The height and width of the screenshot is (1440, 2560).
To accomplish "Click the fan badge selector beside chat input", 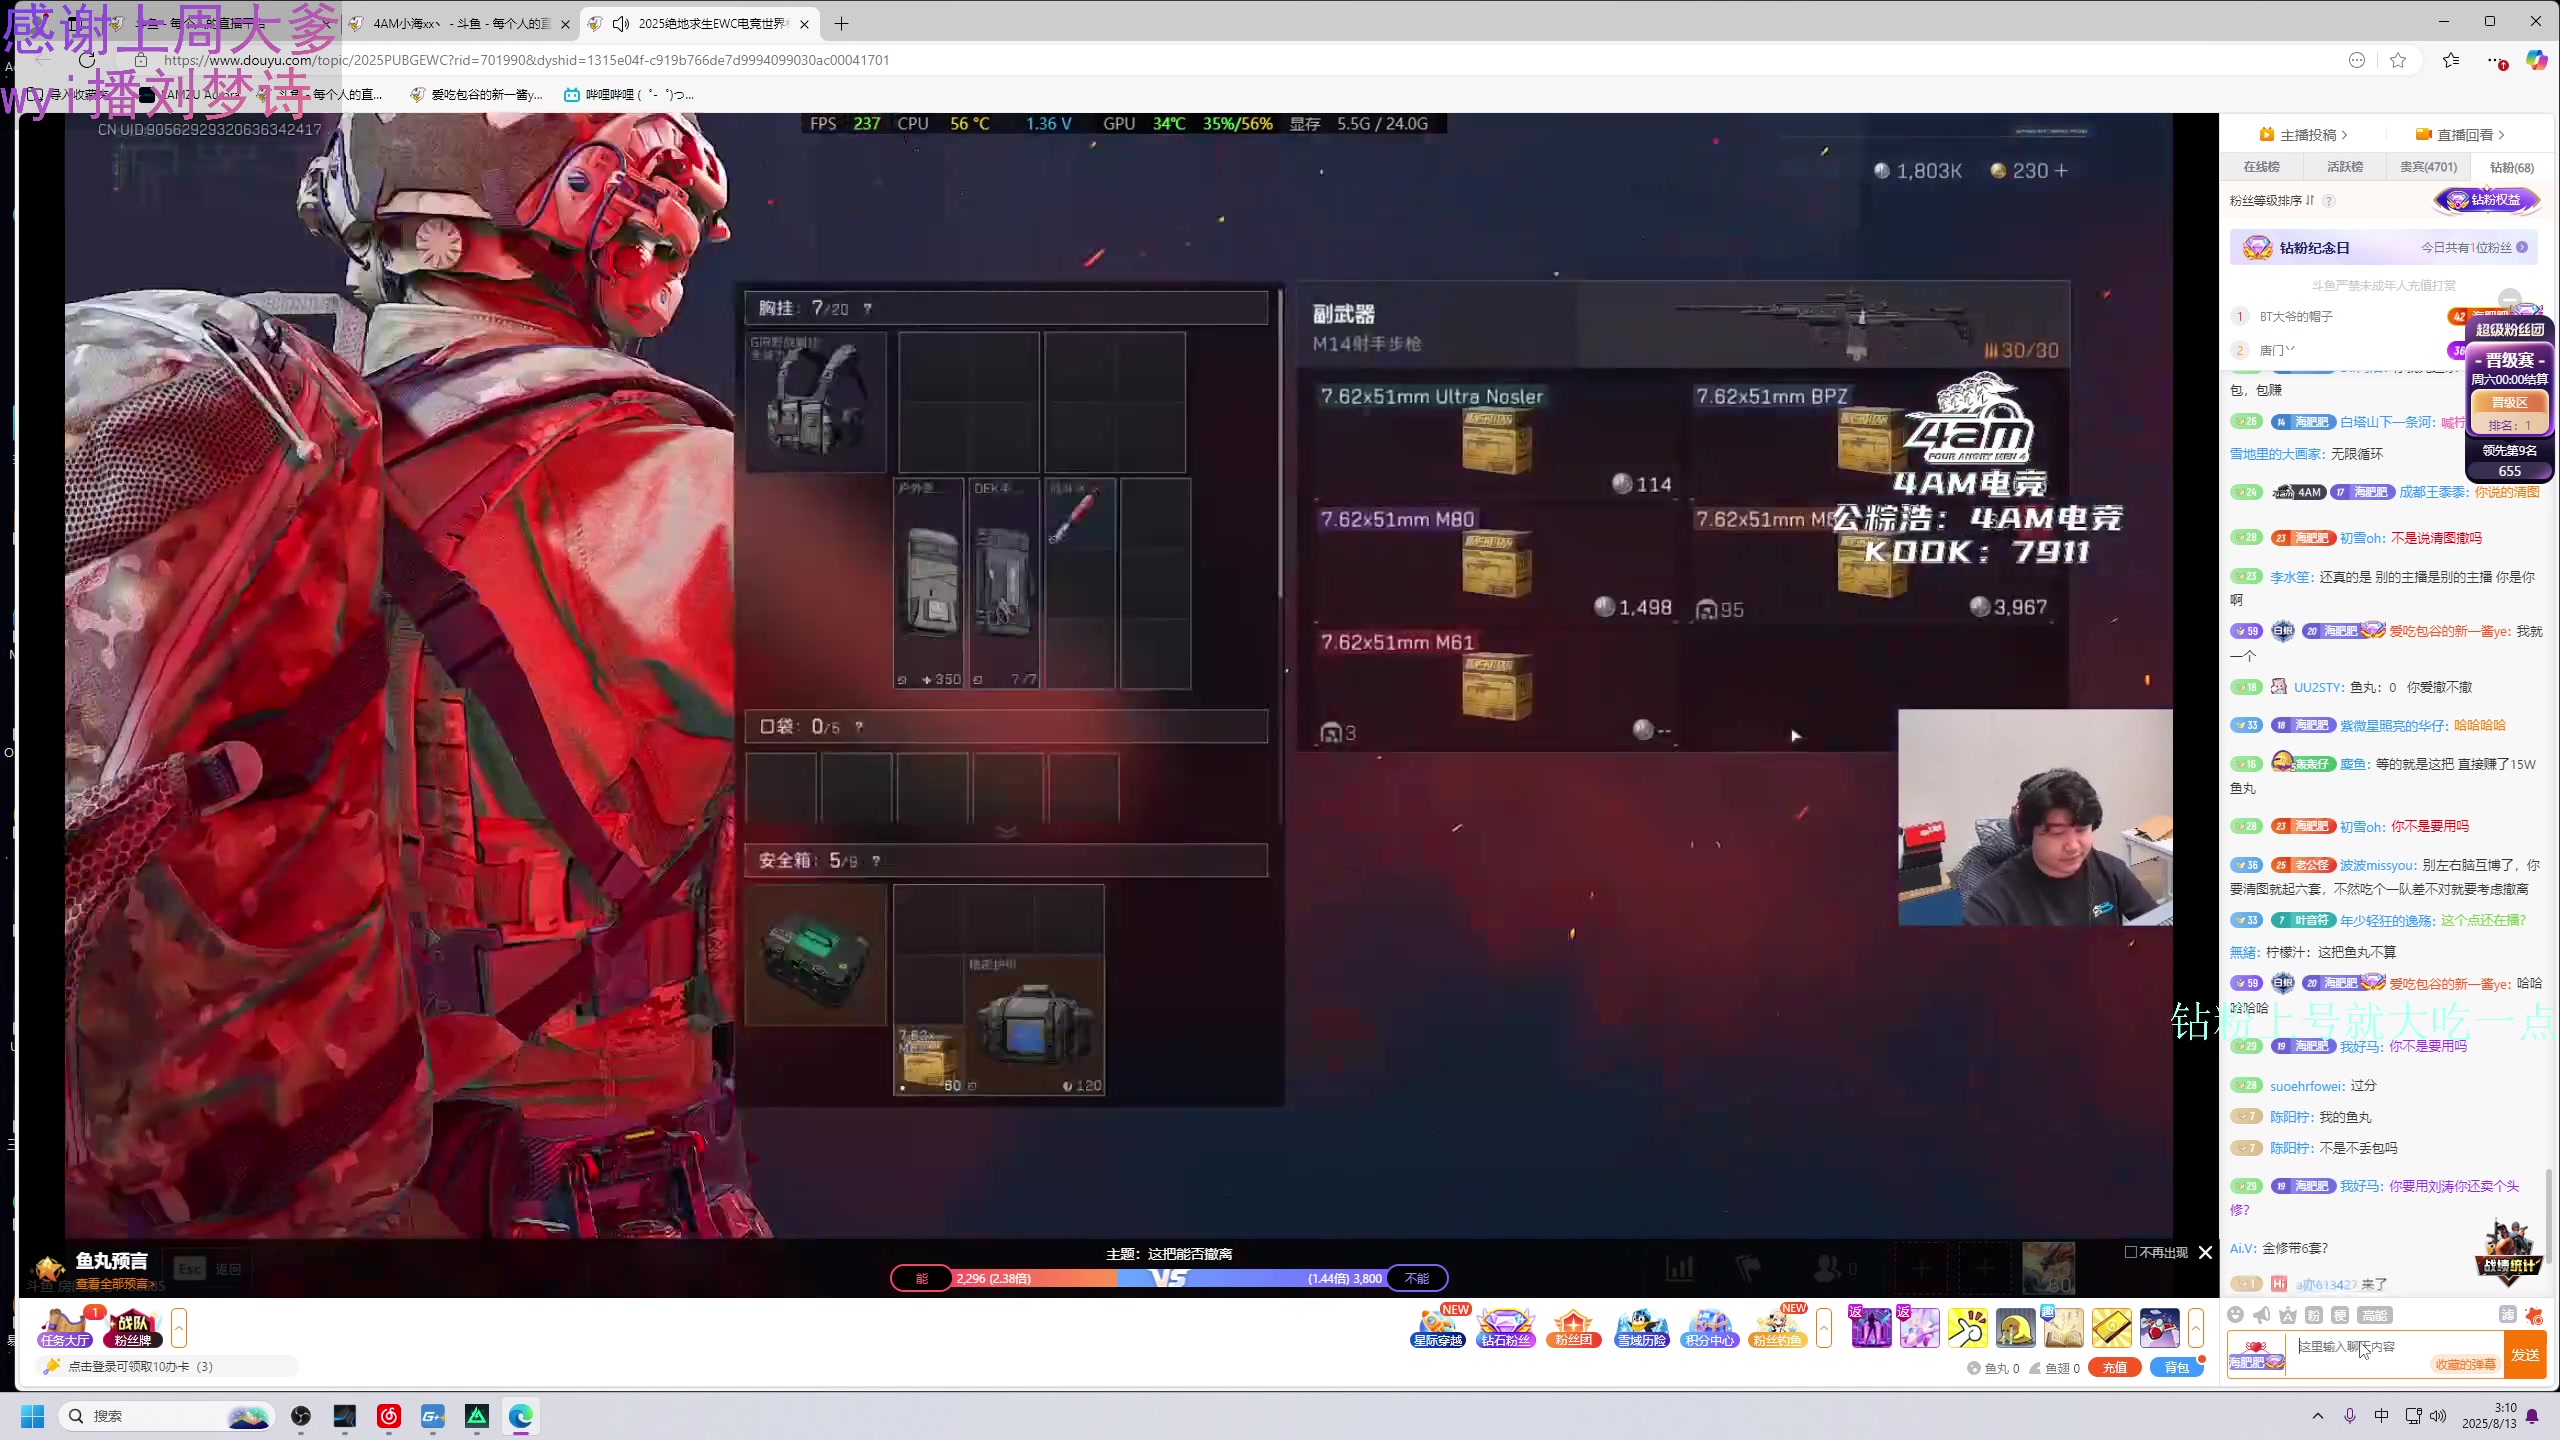I will coord(2256,1355).
